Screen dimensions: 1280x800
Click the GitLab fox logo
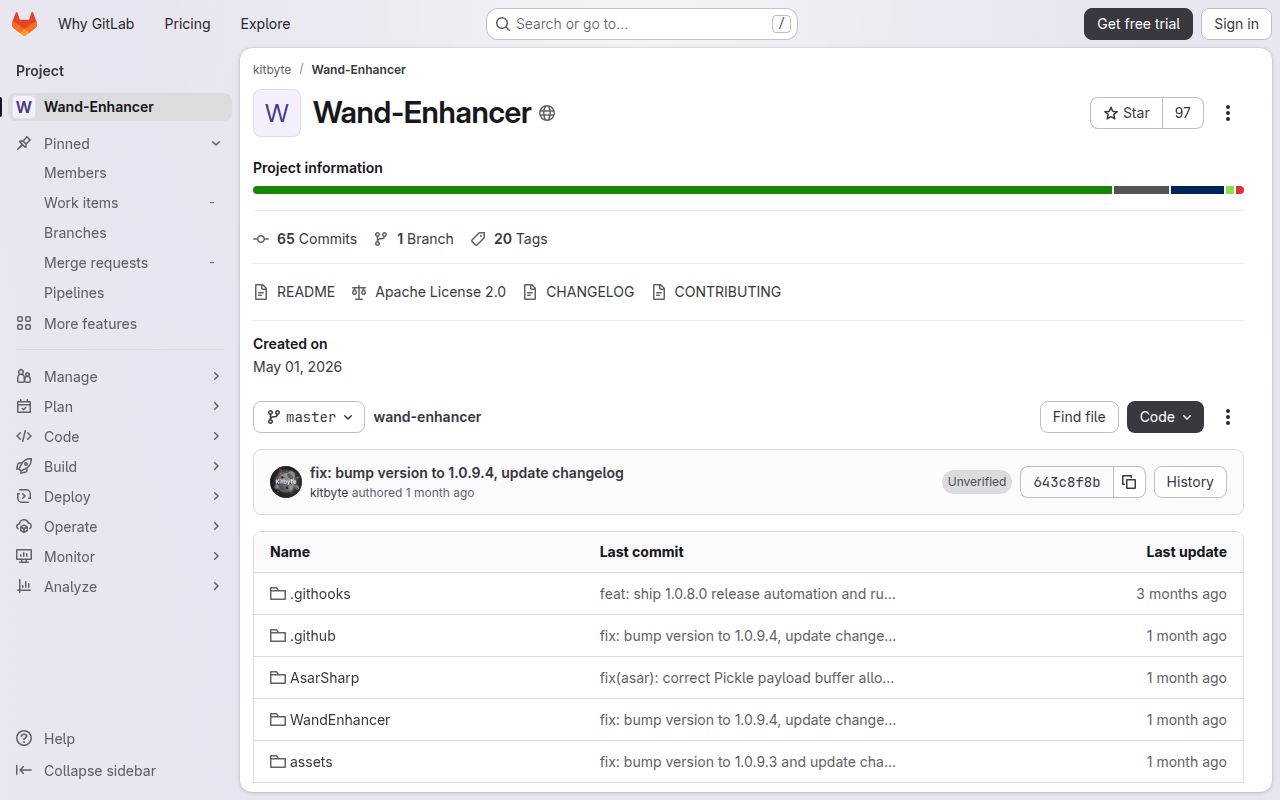point(25,24)
